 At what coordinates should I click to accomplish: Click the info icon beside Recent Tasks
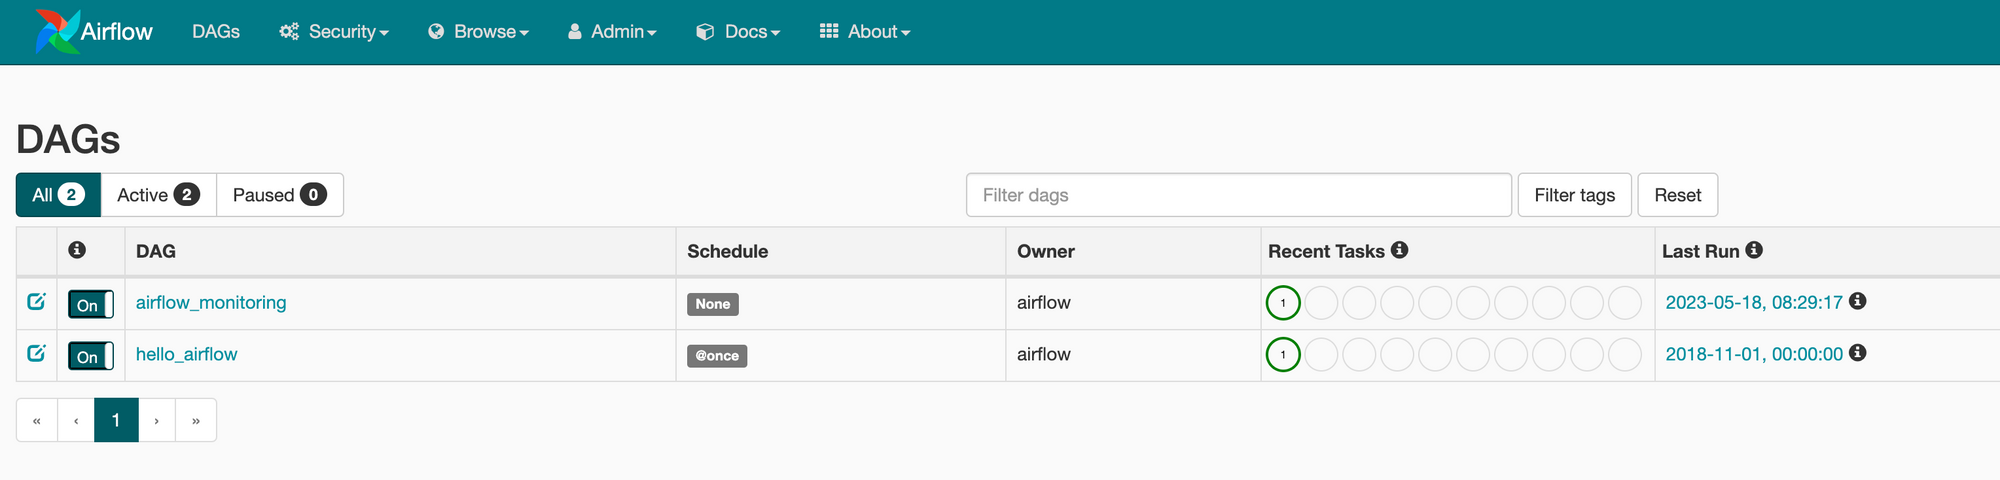[x=1400, y=250]
